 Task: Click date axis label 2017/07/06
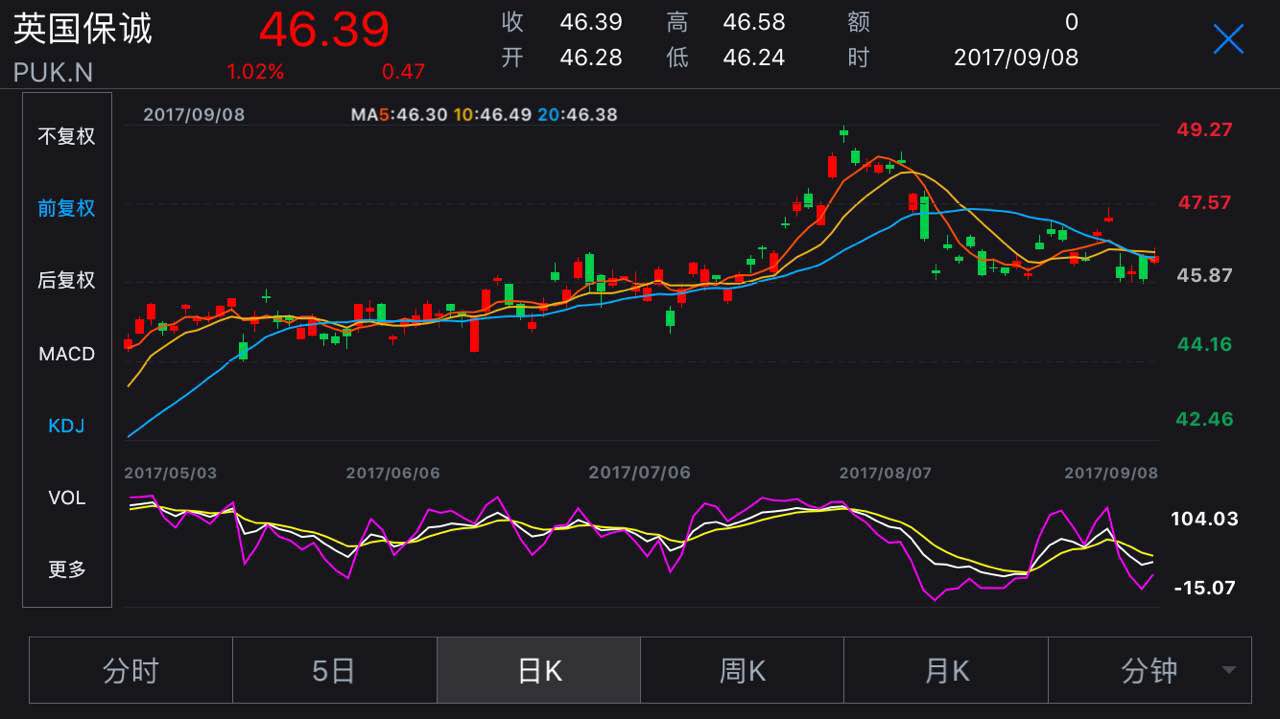639,473
